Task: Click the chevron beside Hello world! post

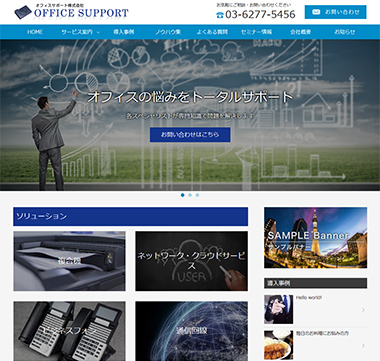Action: (363, 310)
